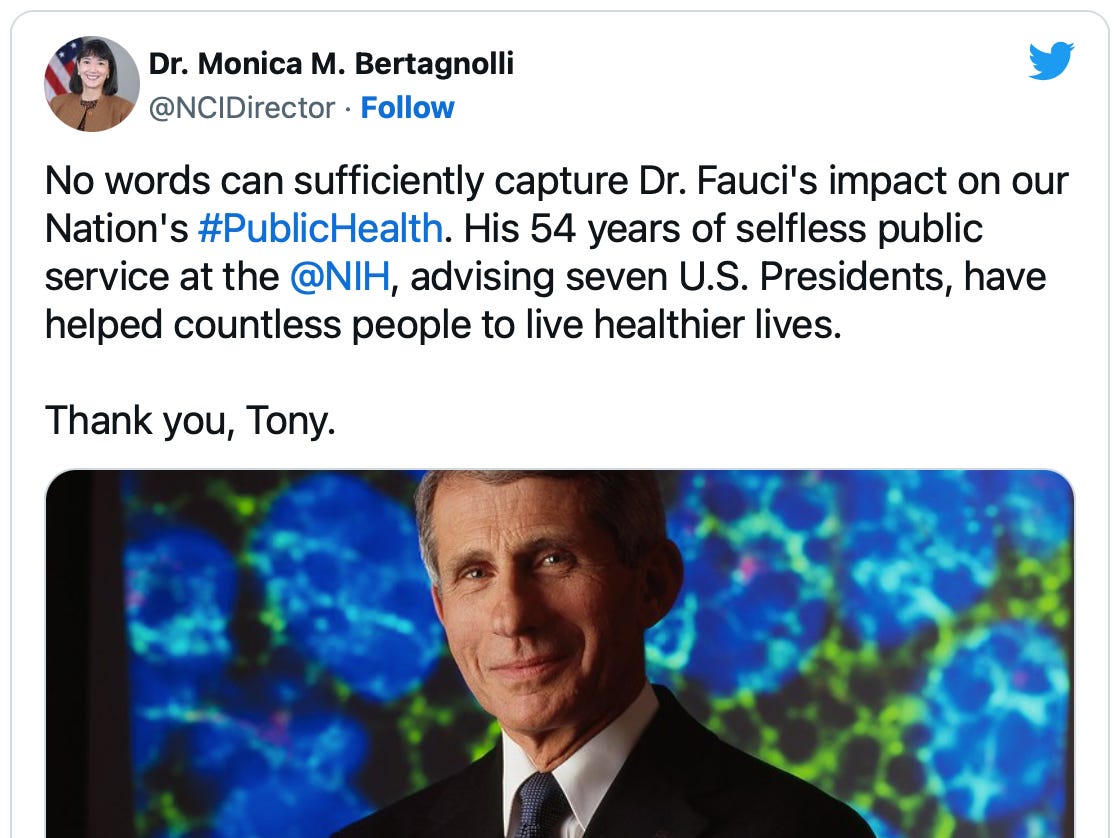
Task: Click the word "Nation's" in the tweet
Action: click(116, 229)
